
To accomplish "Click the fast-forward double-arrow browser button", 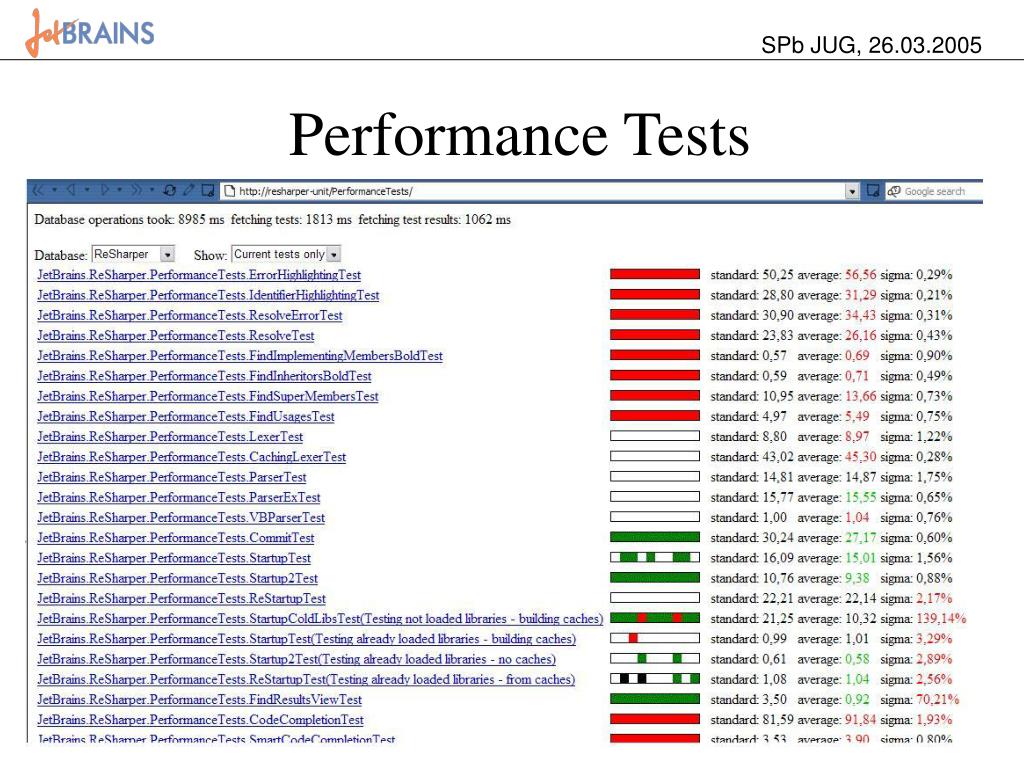I will tap(136, 191).
